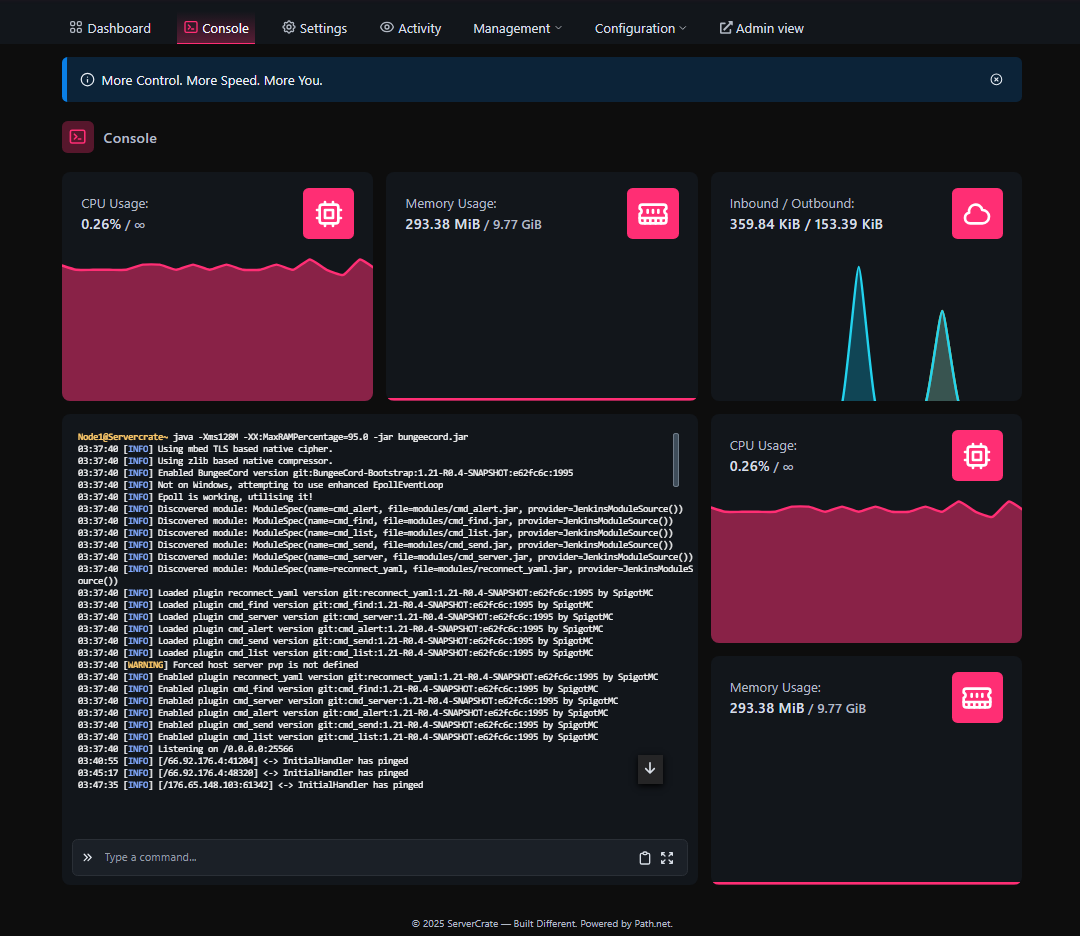Image resolution: width=1080 pixels, height=936 pixels.
Task: Click the "Console" page heading text
Action: 130,138
